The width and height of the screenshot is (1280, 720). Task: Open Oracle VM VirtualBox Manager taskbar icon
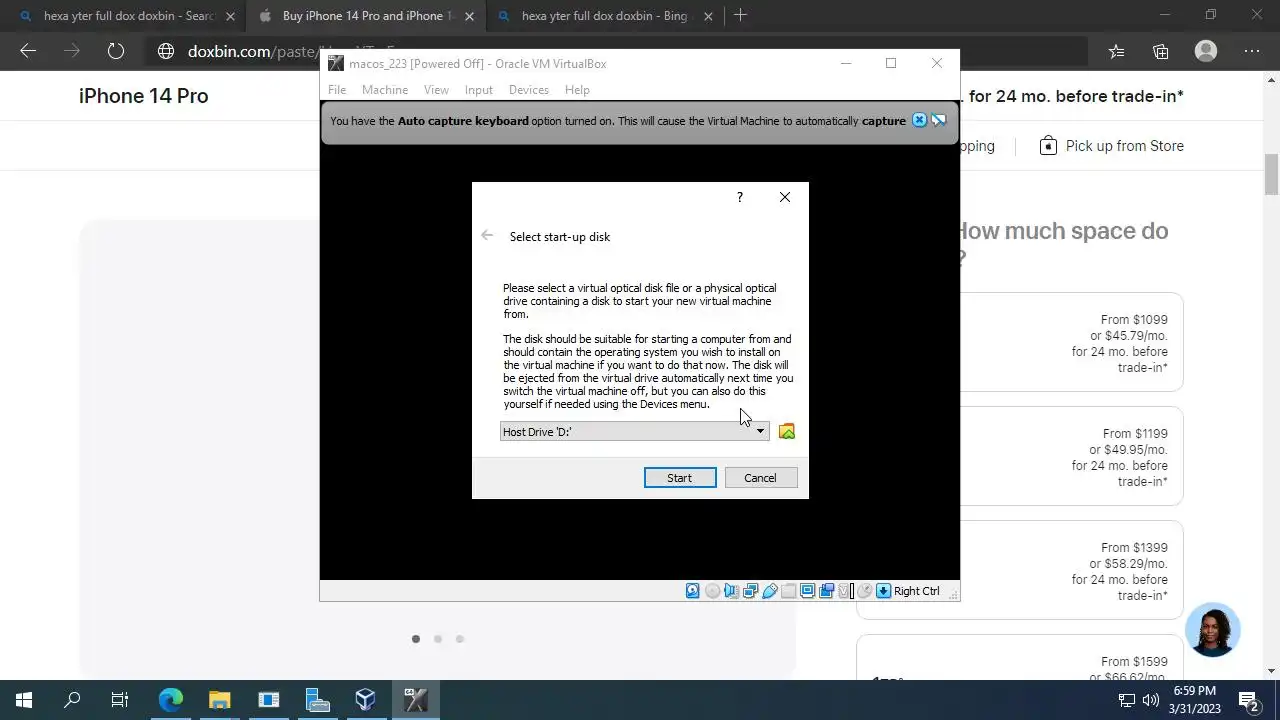[x=365, y=700]
